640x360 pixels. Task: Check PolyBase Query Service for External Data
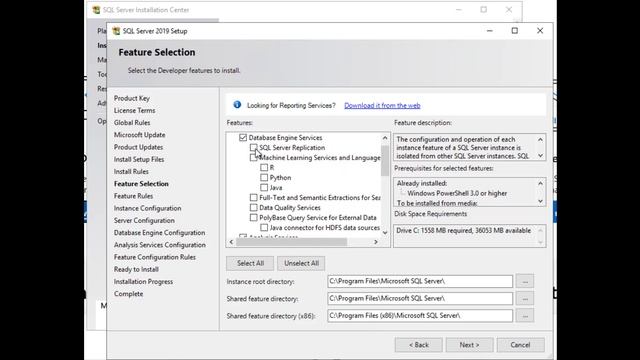point(253,218)
